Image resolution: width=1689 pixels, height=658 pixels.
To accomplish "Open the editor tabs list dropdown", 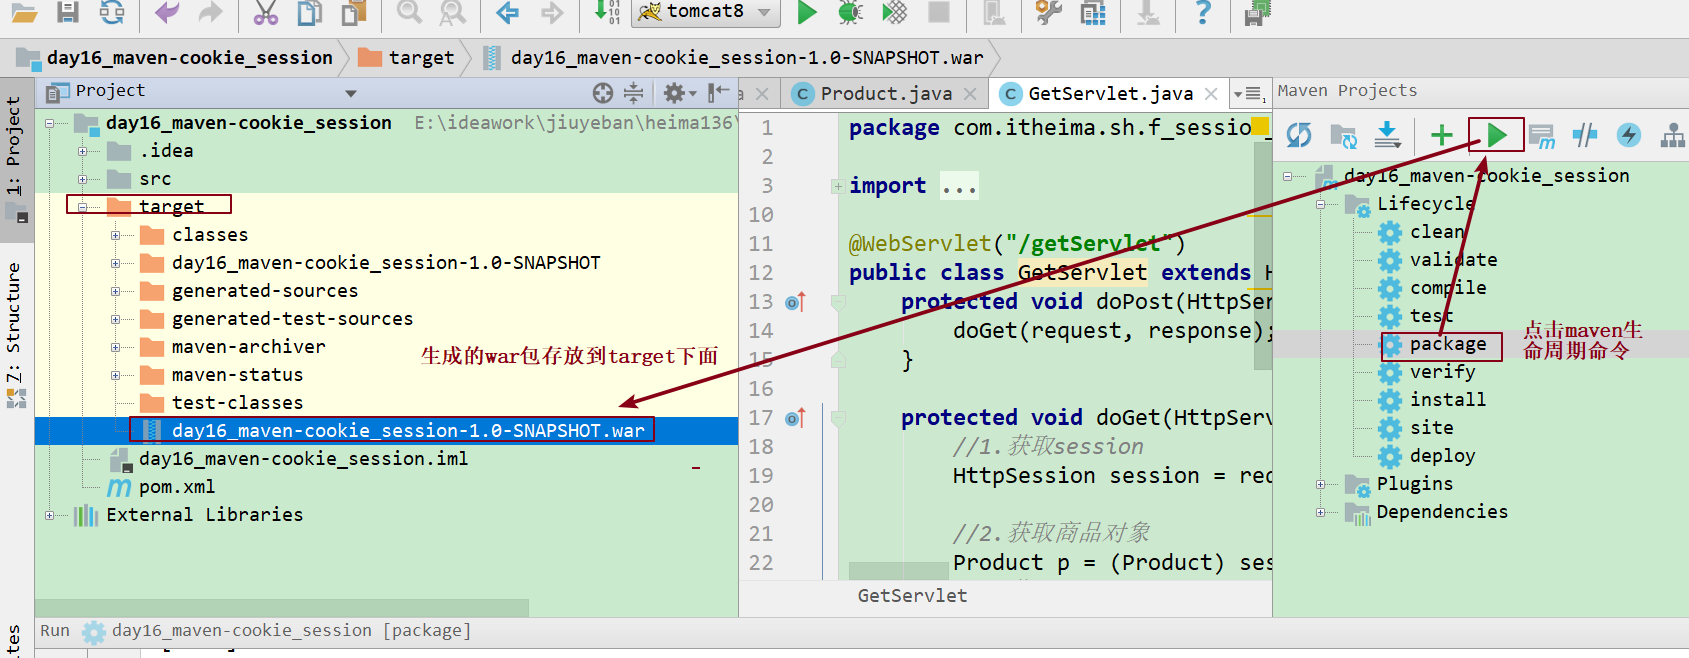I will point(1251,94).
